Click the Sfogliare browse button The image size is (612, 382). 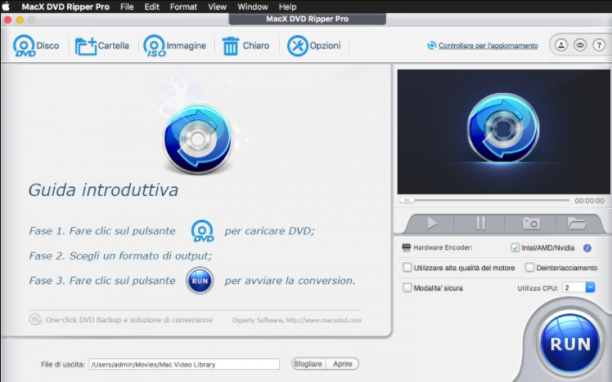coord(308,364)
